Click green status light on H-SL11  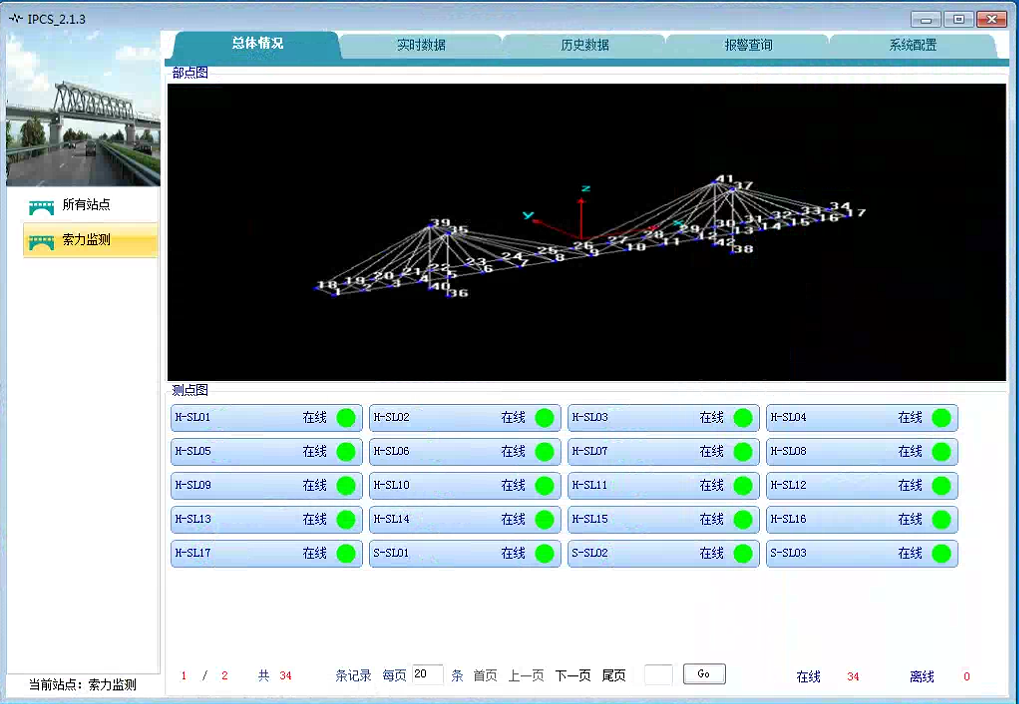[743, 486]
